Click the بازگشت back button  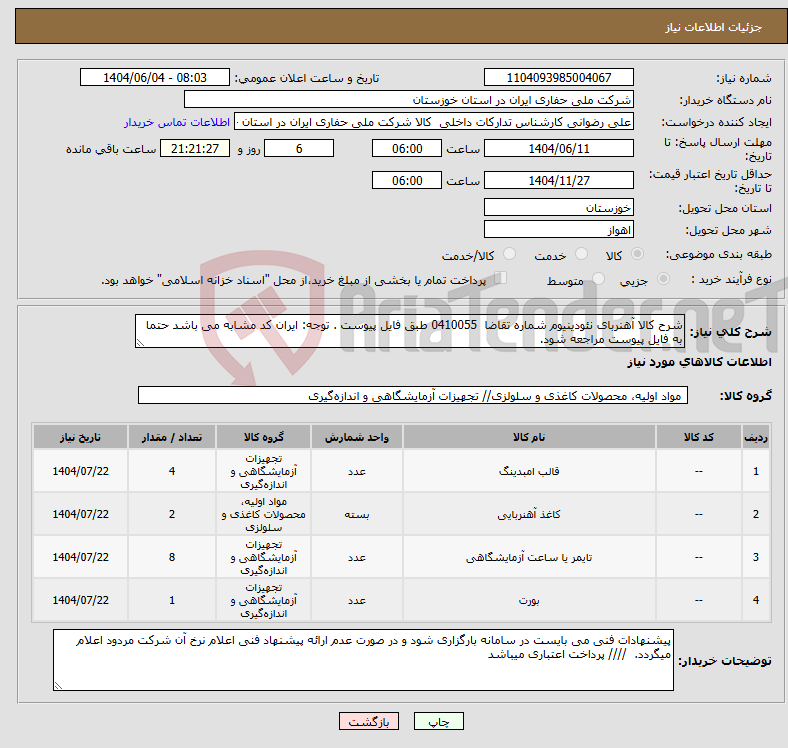click(x=369, y=721)
